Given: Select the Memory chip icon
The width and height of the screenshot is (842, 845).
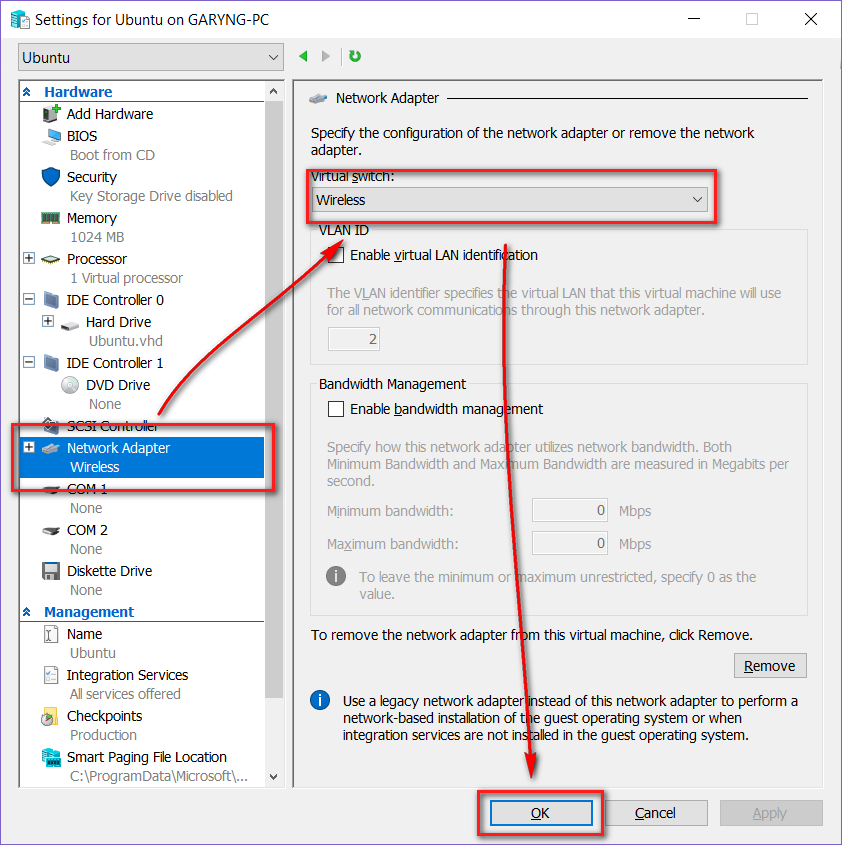Looking at the screenshot, I should [x=51, y=218].
